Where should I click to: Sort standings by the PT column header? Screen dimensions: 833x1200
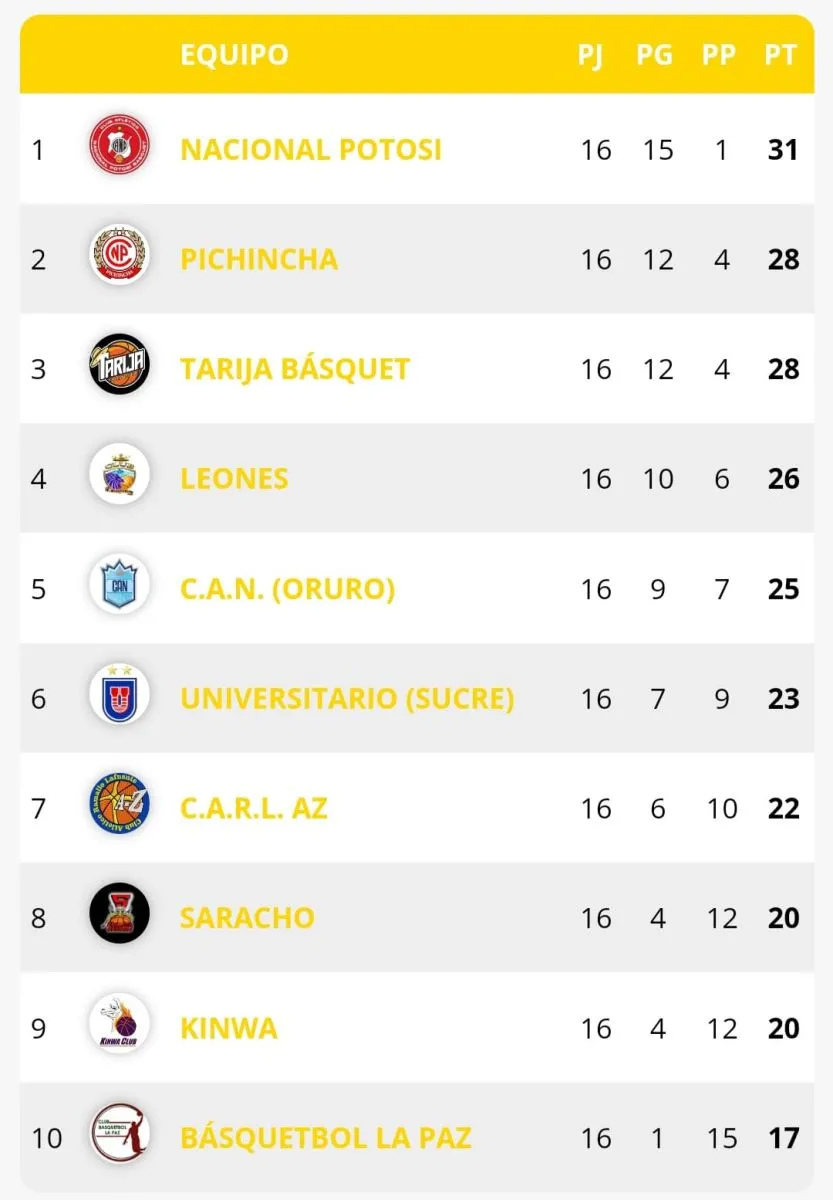781,55
